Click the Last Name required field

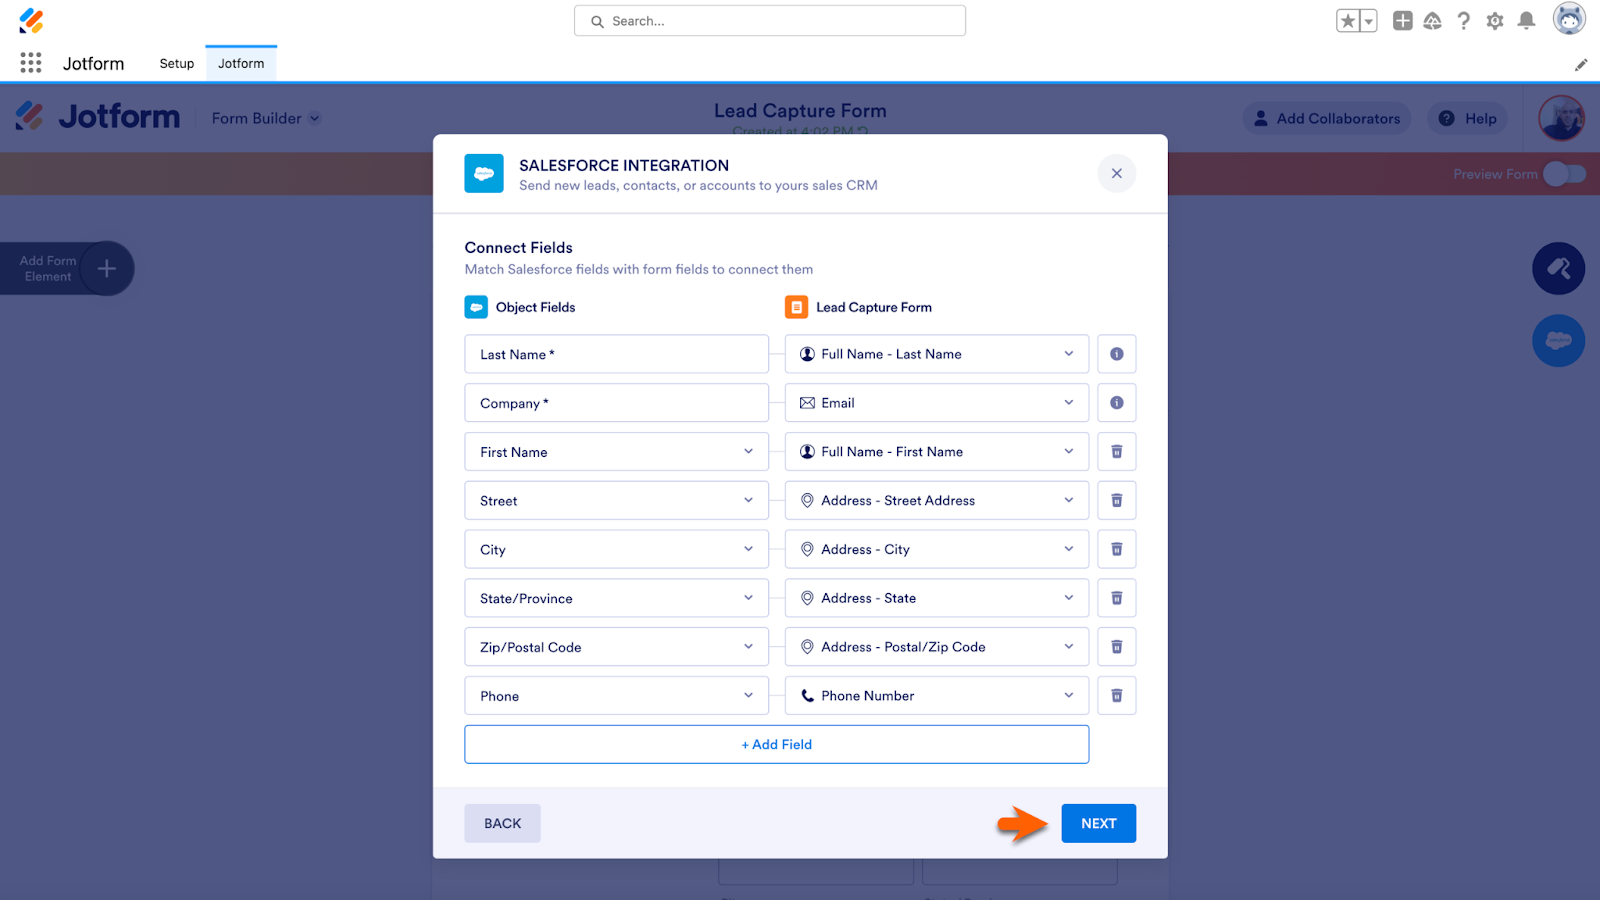click(x=616, y=354)
